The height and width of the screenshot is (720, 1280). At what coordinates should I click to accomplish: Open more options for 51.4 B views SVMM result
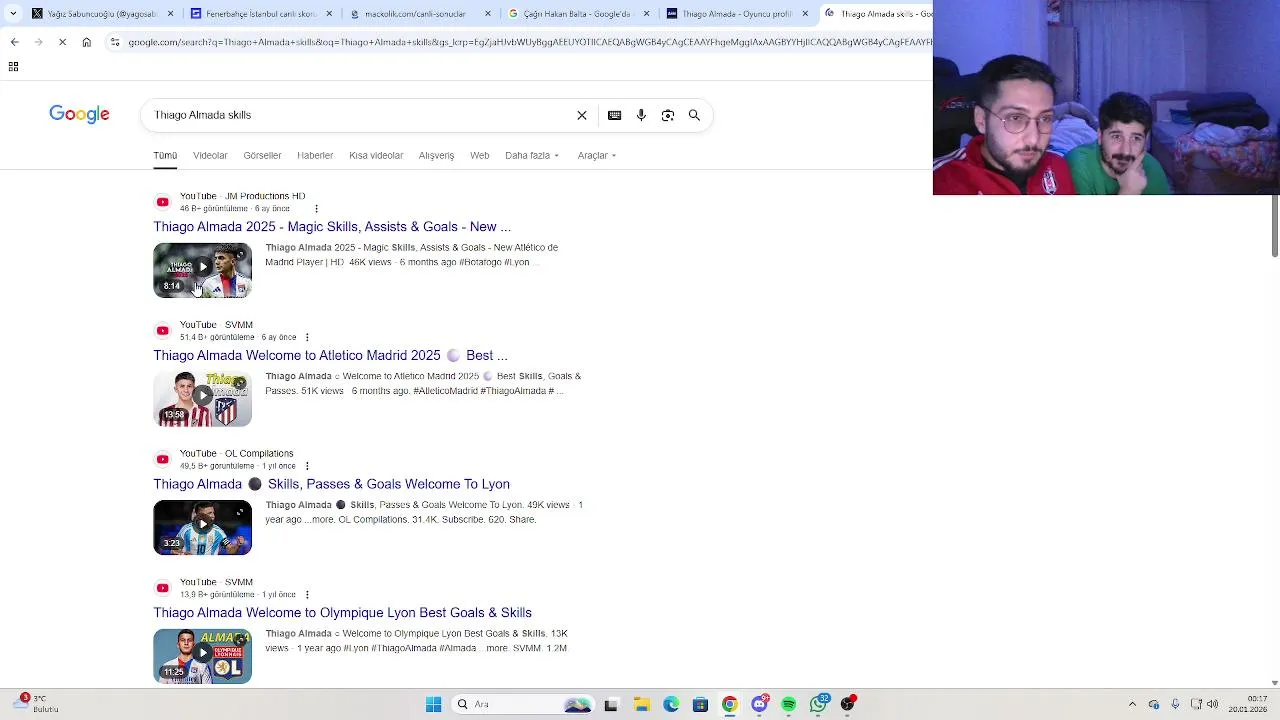(307, 337)
